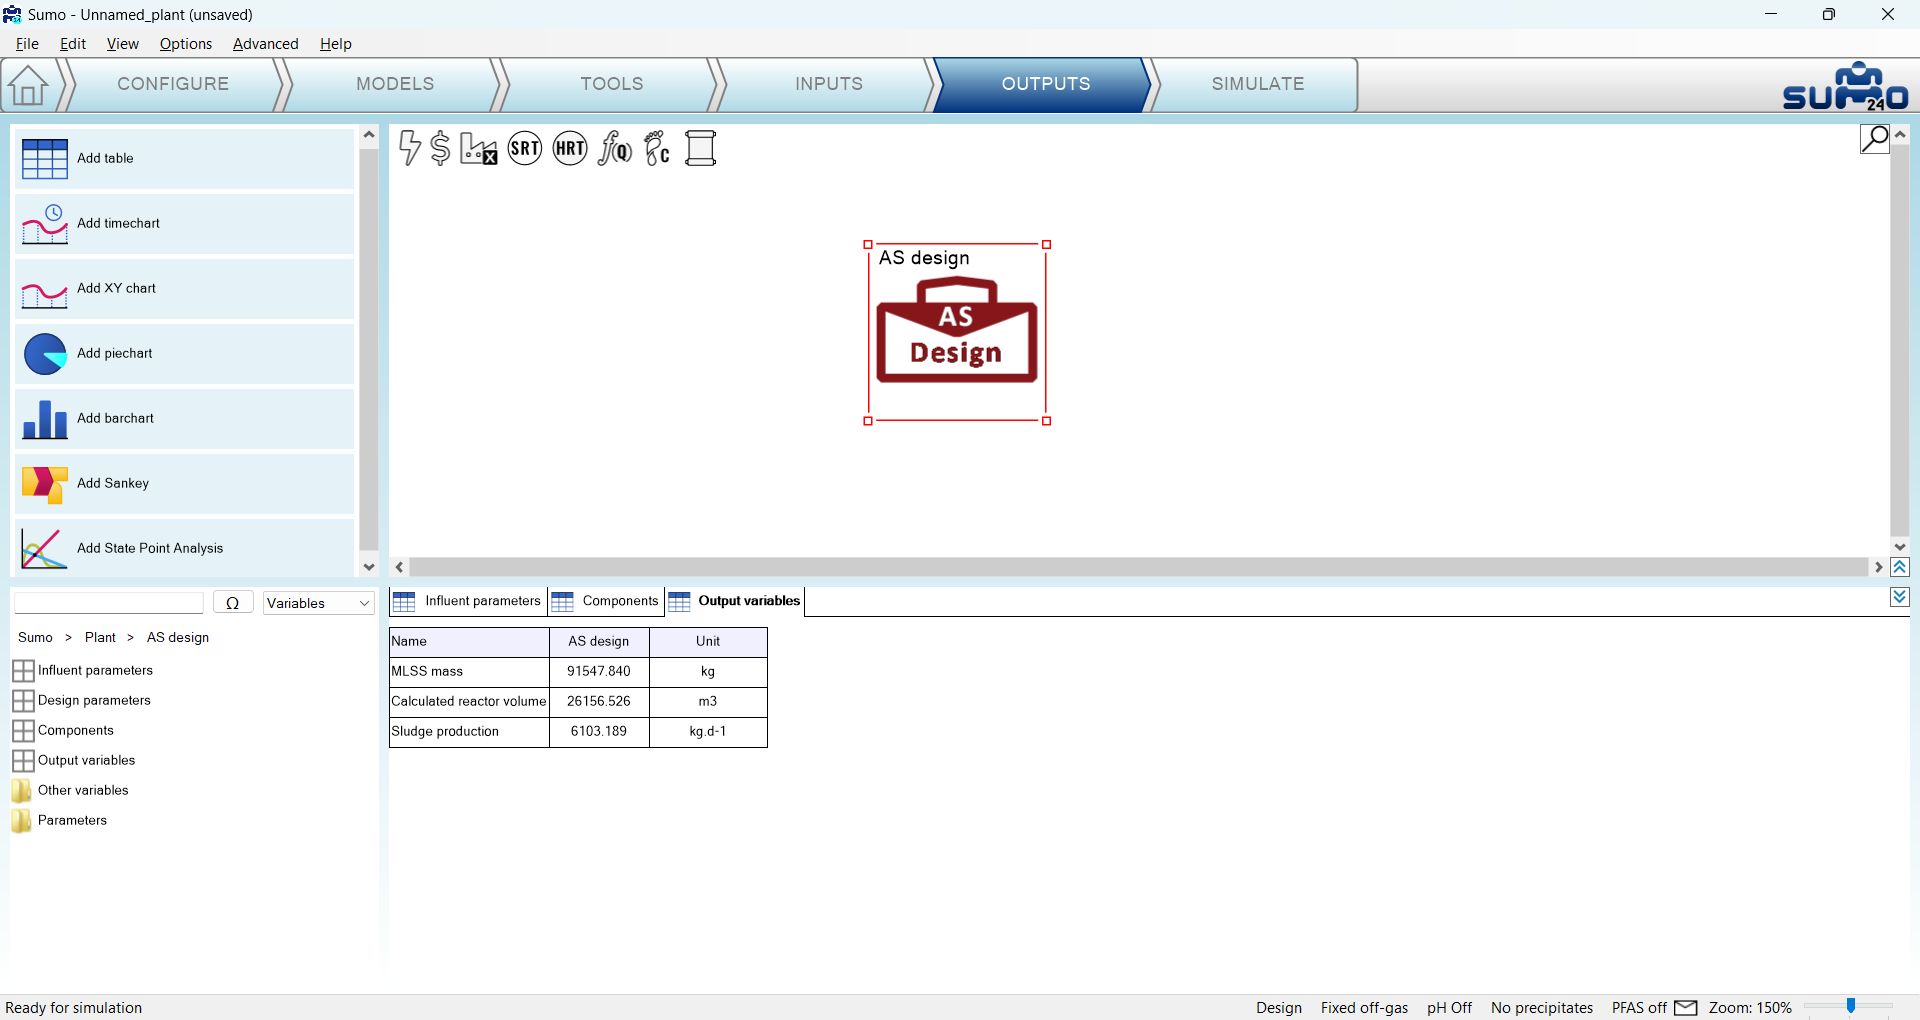Go to the INPUTS step
1920x1020 pixels.
pos(829,84)
